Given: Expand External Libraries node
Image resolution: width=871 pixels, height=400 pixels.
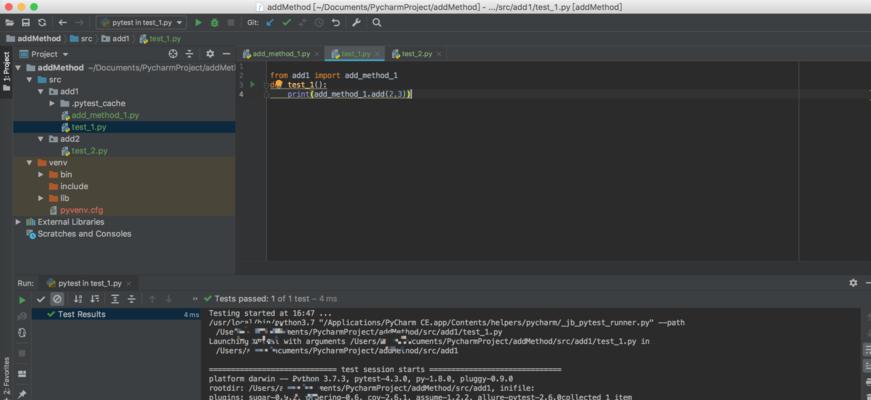Looking at the screenshot, I should 18,222.
